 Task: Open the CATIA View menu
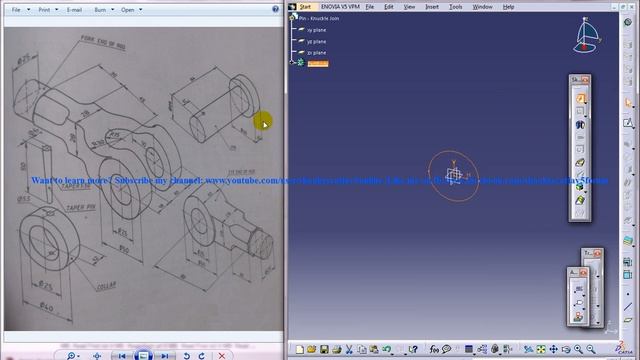(x=409, y=7)
